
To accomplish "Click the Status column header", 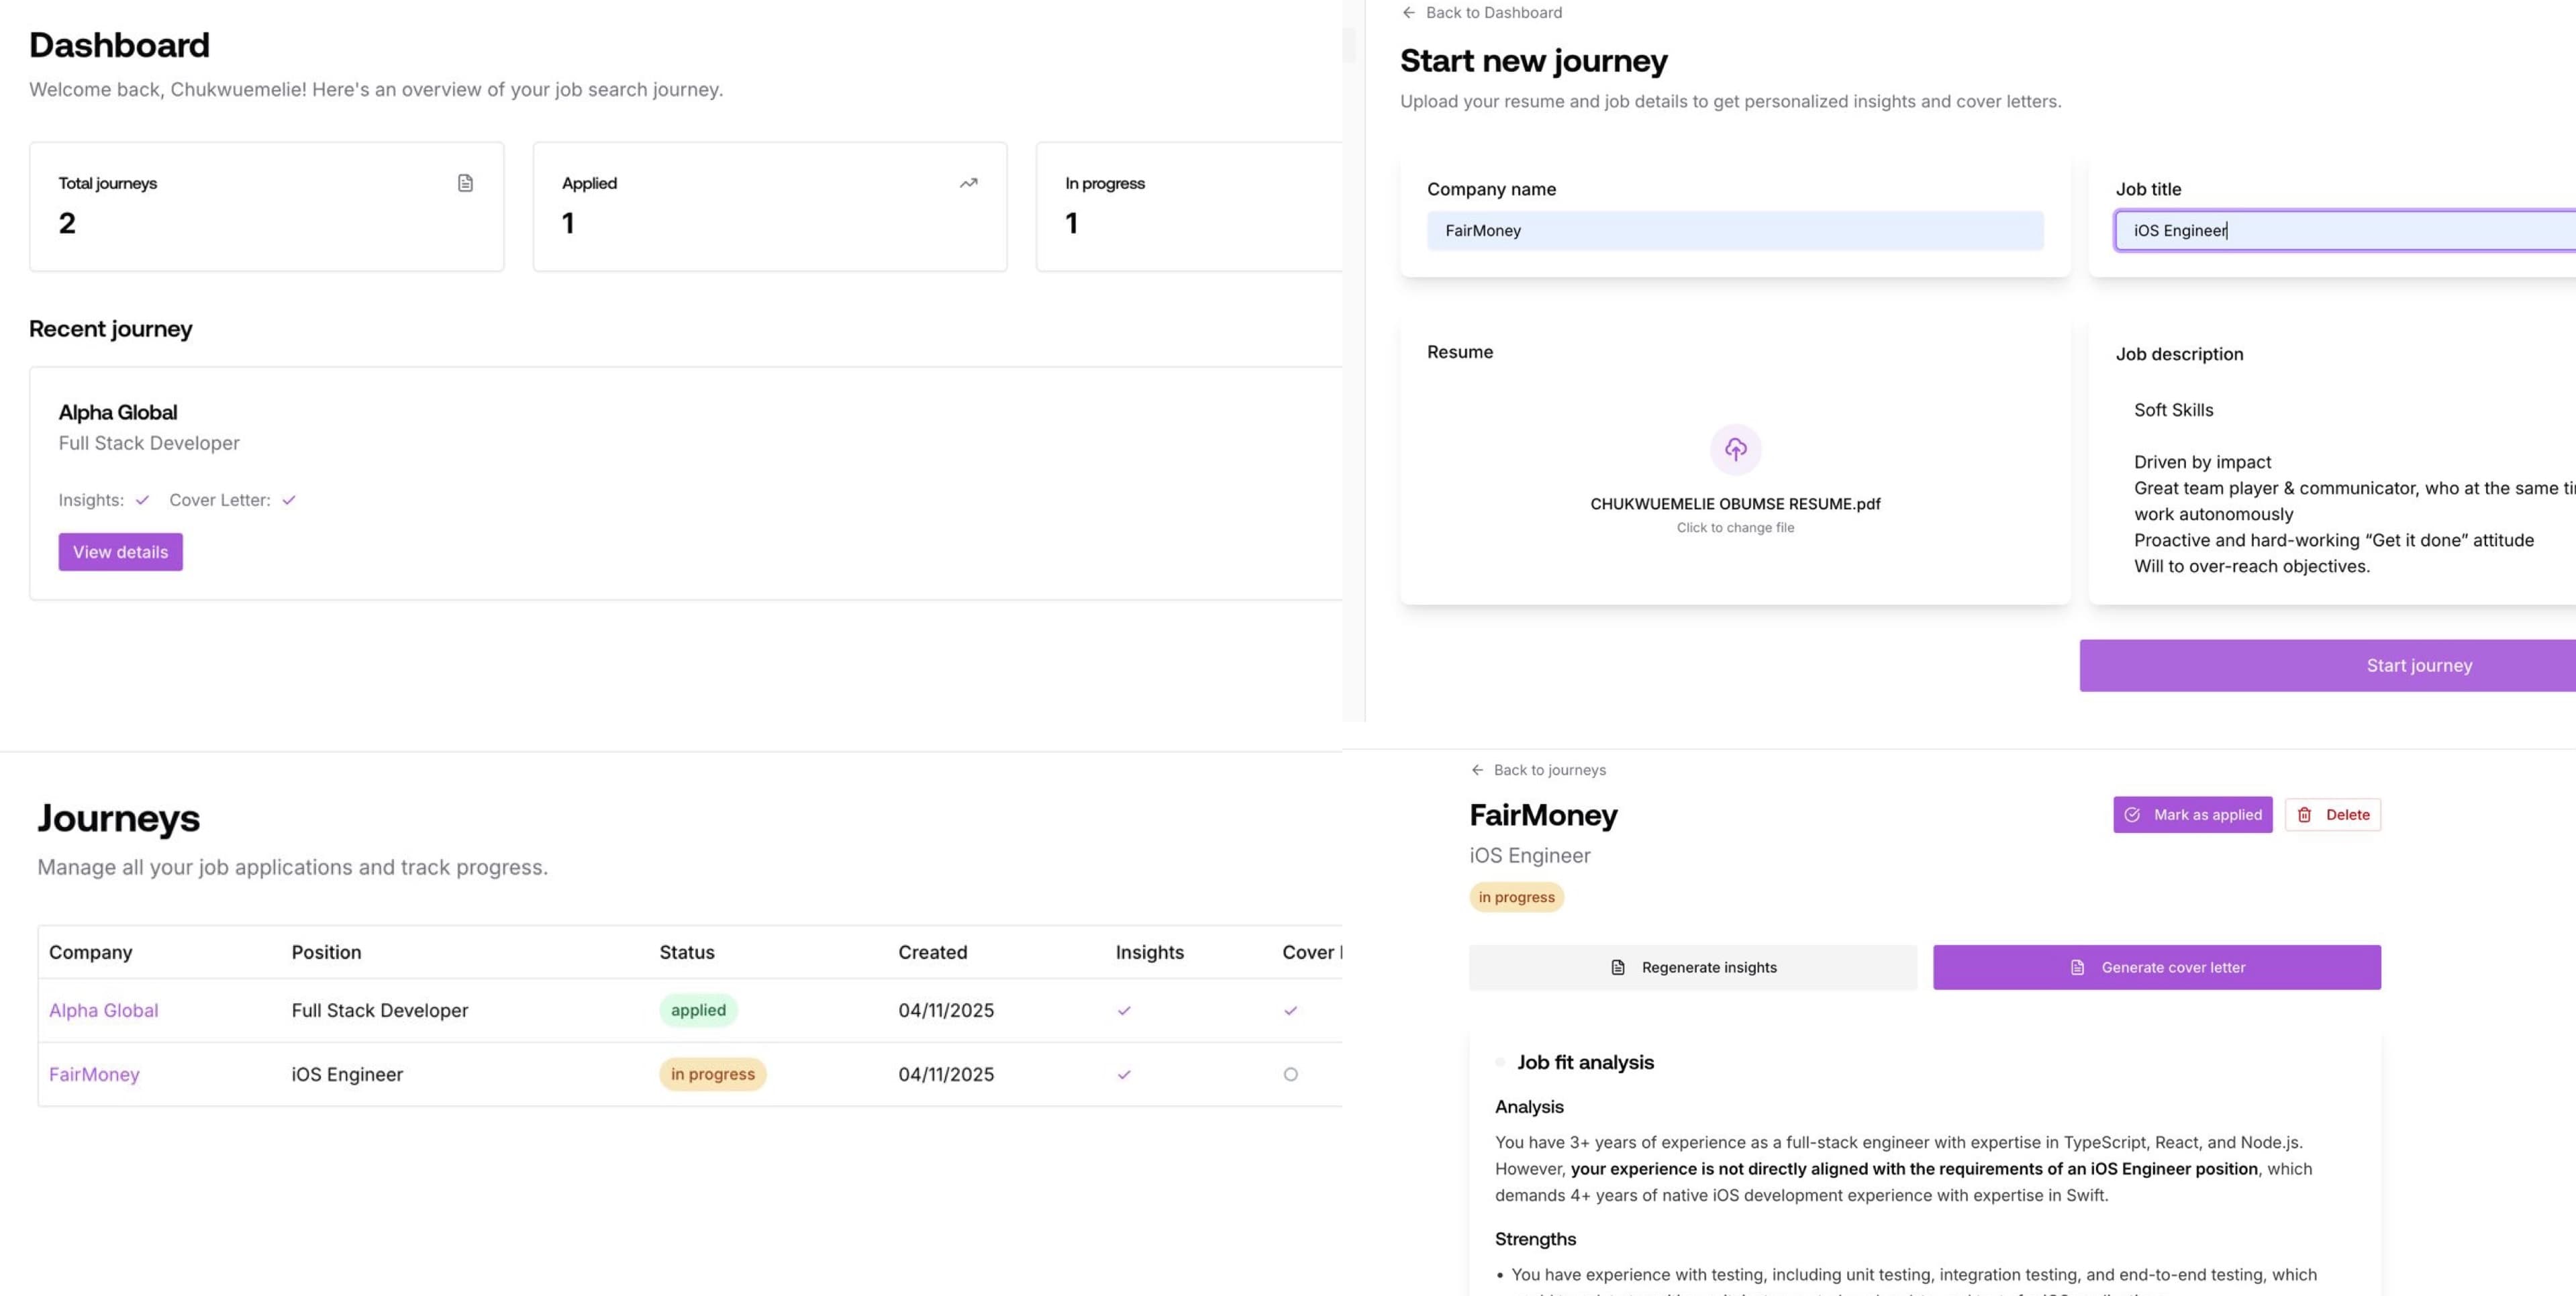I will (x=686, y=952).
